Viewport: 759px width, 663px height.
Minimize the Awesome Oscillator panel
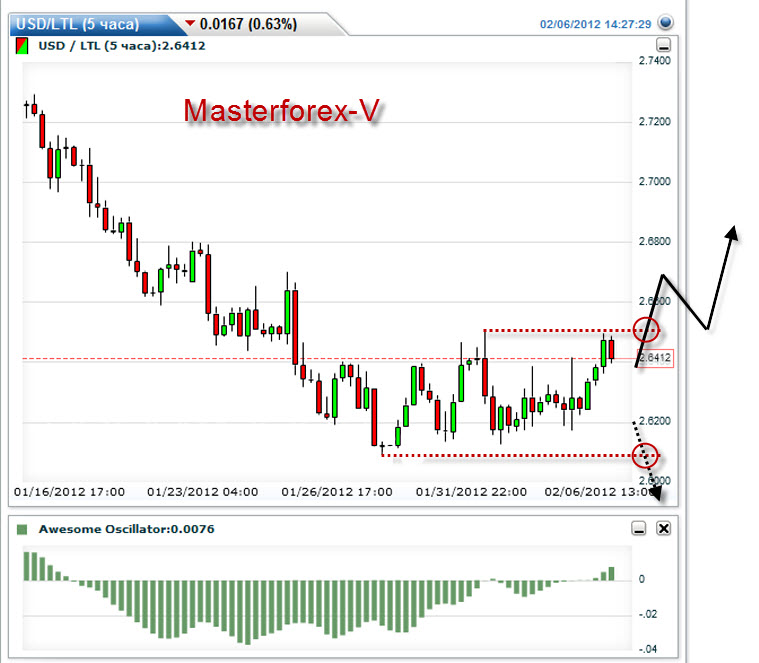point(639,528)
